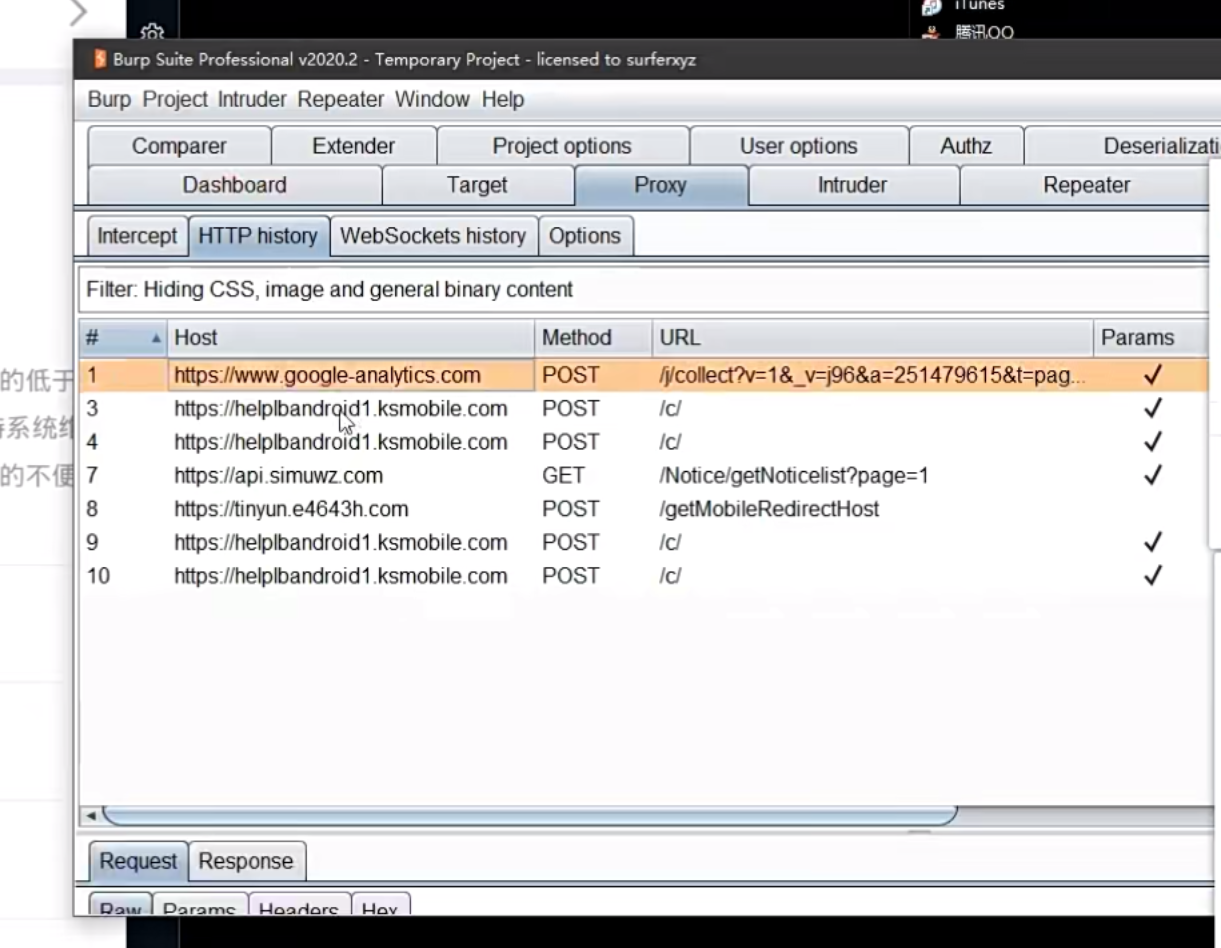Select the tinyun.e4643h.com host entry

(291, 509)
